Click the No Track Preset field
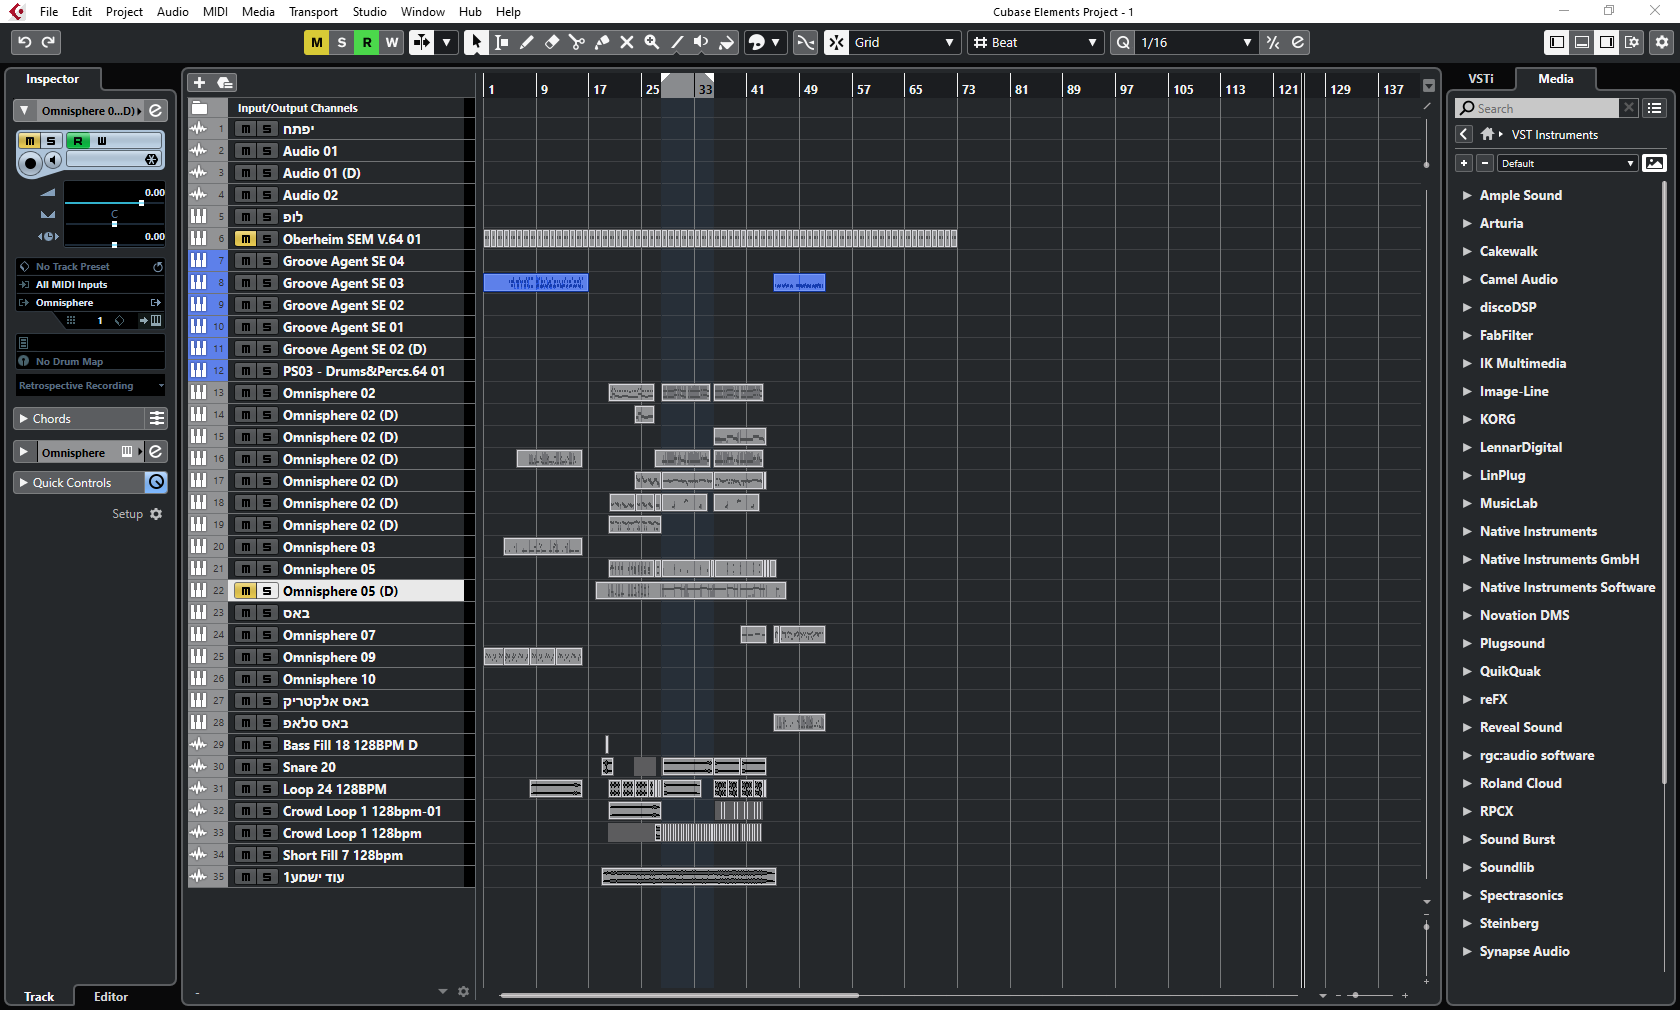Viewport: 1680px width, 1010px height. click(x=90, y=267)
